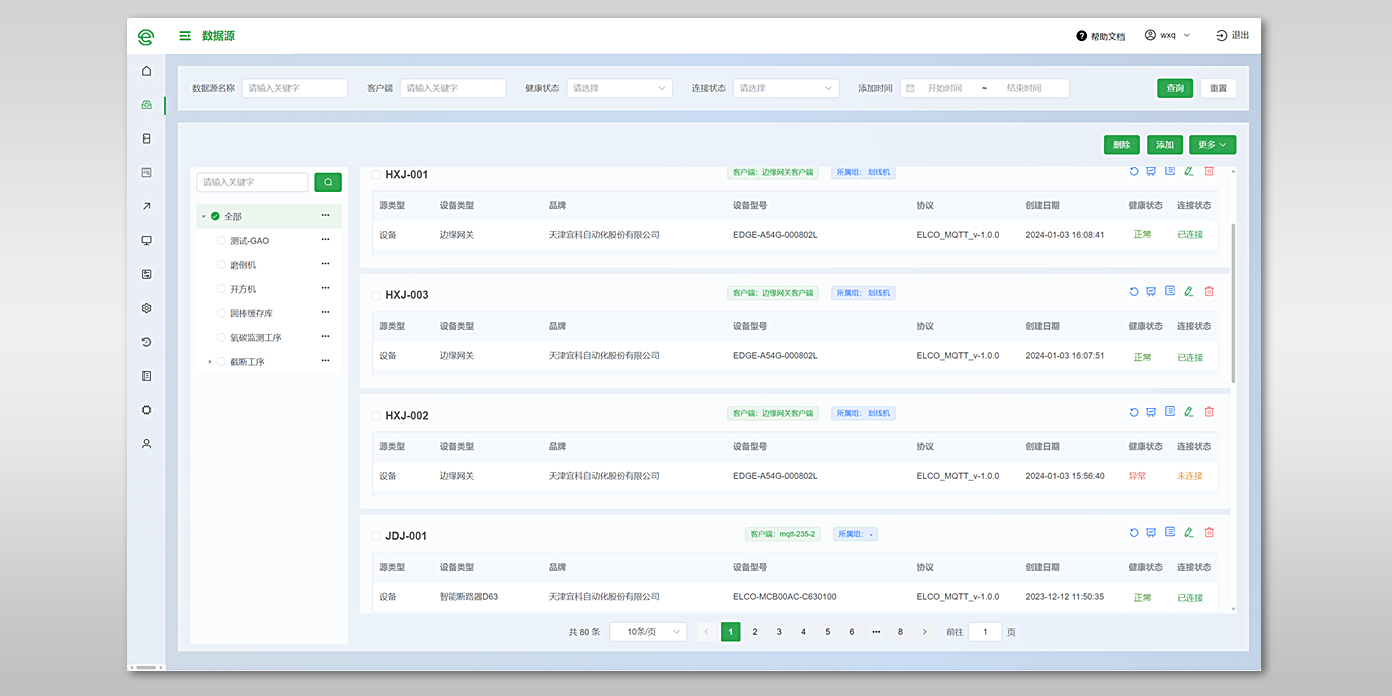This screenshot has height=696, width=1392.
Task: Click the green search icon in the tree panel
Action: tap(328, 182)
